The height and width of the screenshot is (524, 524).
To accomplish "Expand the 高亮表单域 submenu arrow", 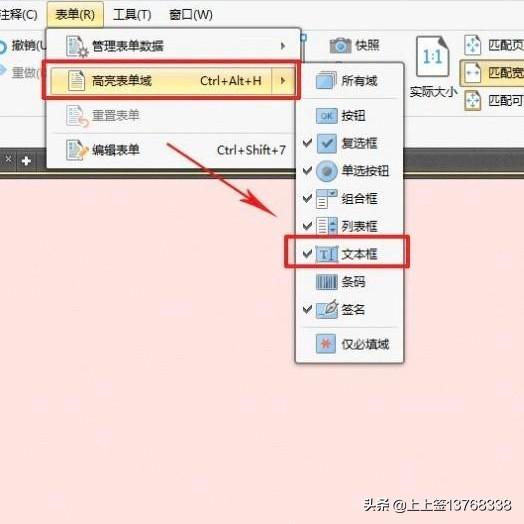I will 283,81.
